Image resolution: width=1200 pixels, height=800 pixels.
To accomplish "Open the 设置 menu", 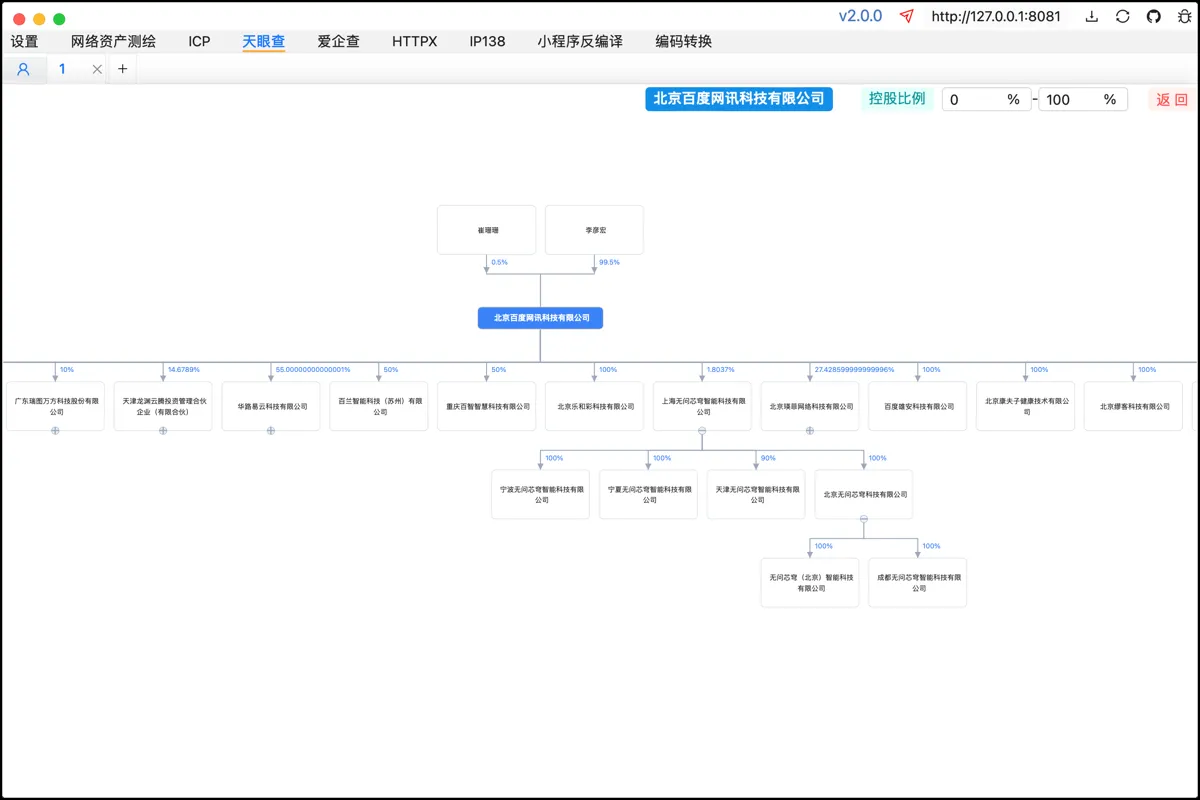I will point(24,42).
